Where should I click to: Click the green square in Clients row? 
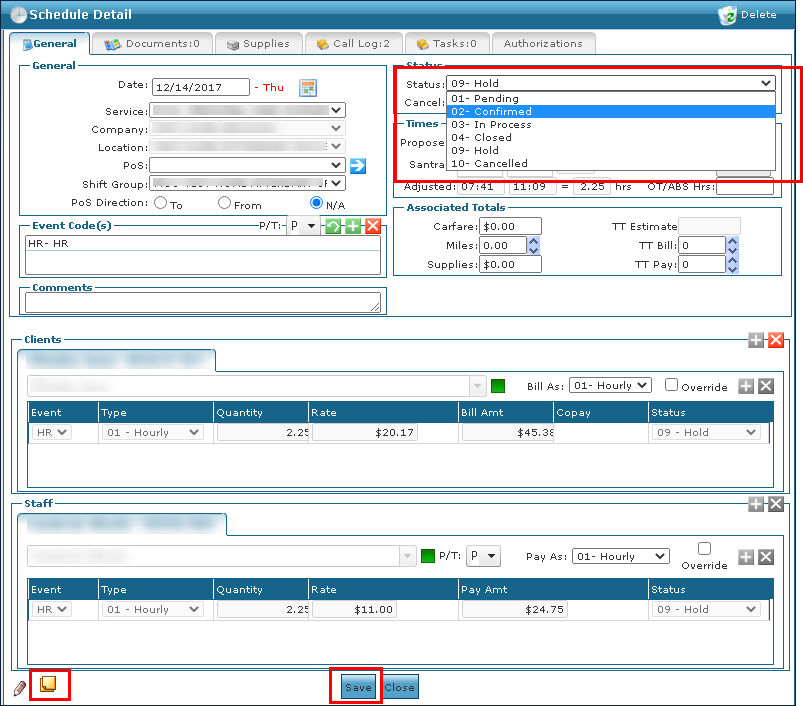point(498,386)
